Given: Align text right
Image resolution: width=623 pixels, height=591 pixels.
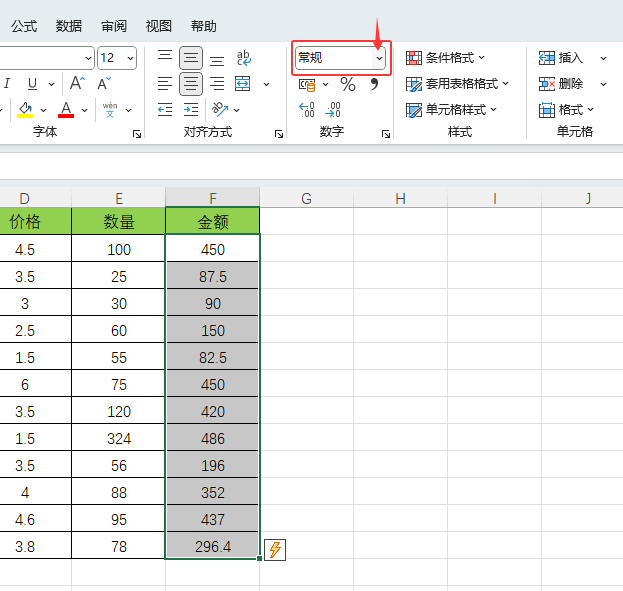Looking at the screenshot, I should click(x=217, y=84).
